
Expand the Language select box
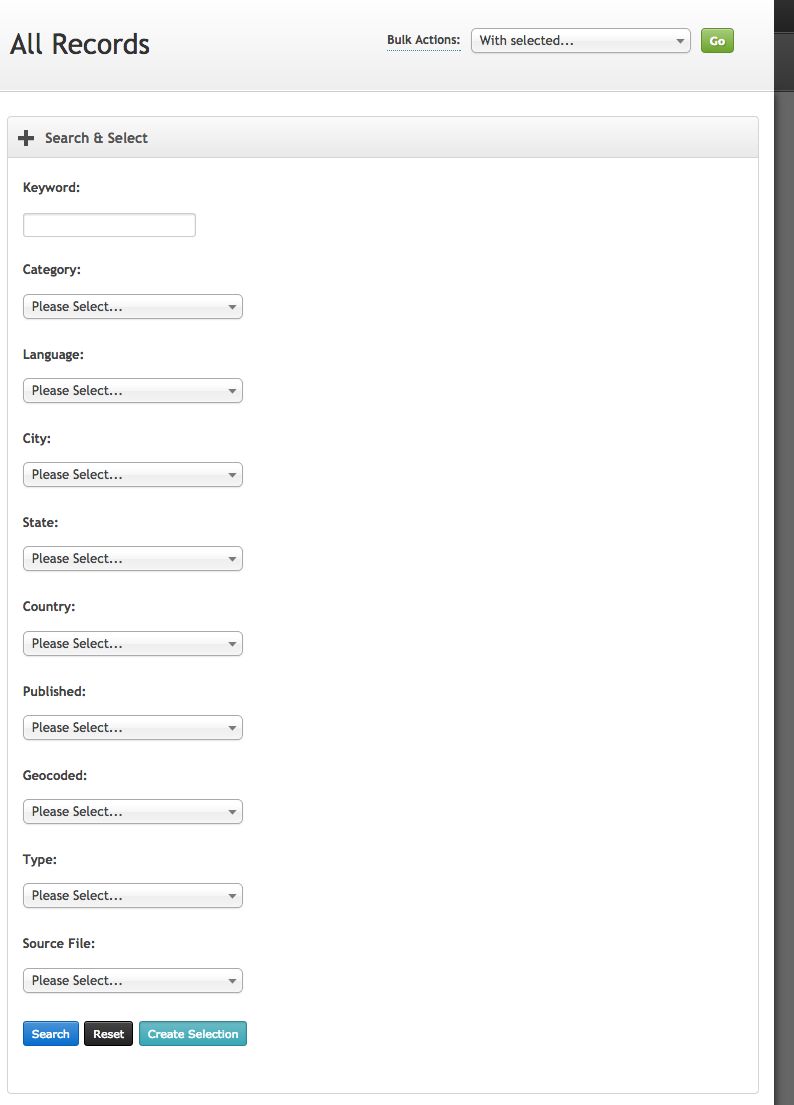pos(132,390)
